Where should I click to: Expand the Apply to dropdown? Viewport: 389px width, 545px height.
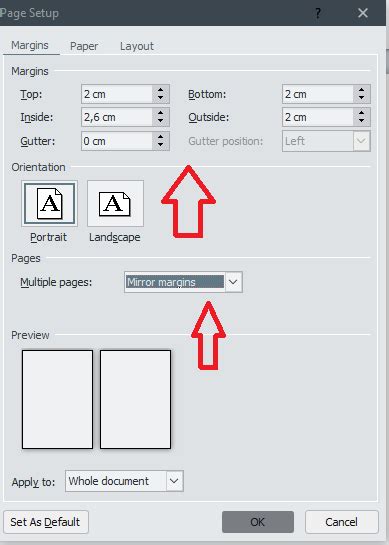point(174,481)
